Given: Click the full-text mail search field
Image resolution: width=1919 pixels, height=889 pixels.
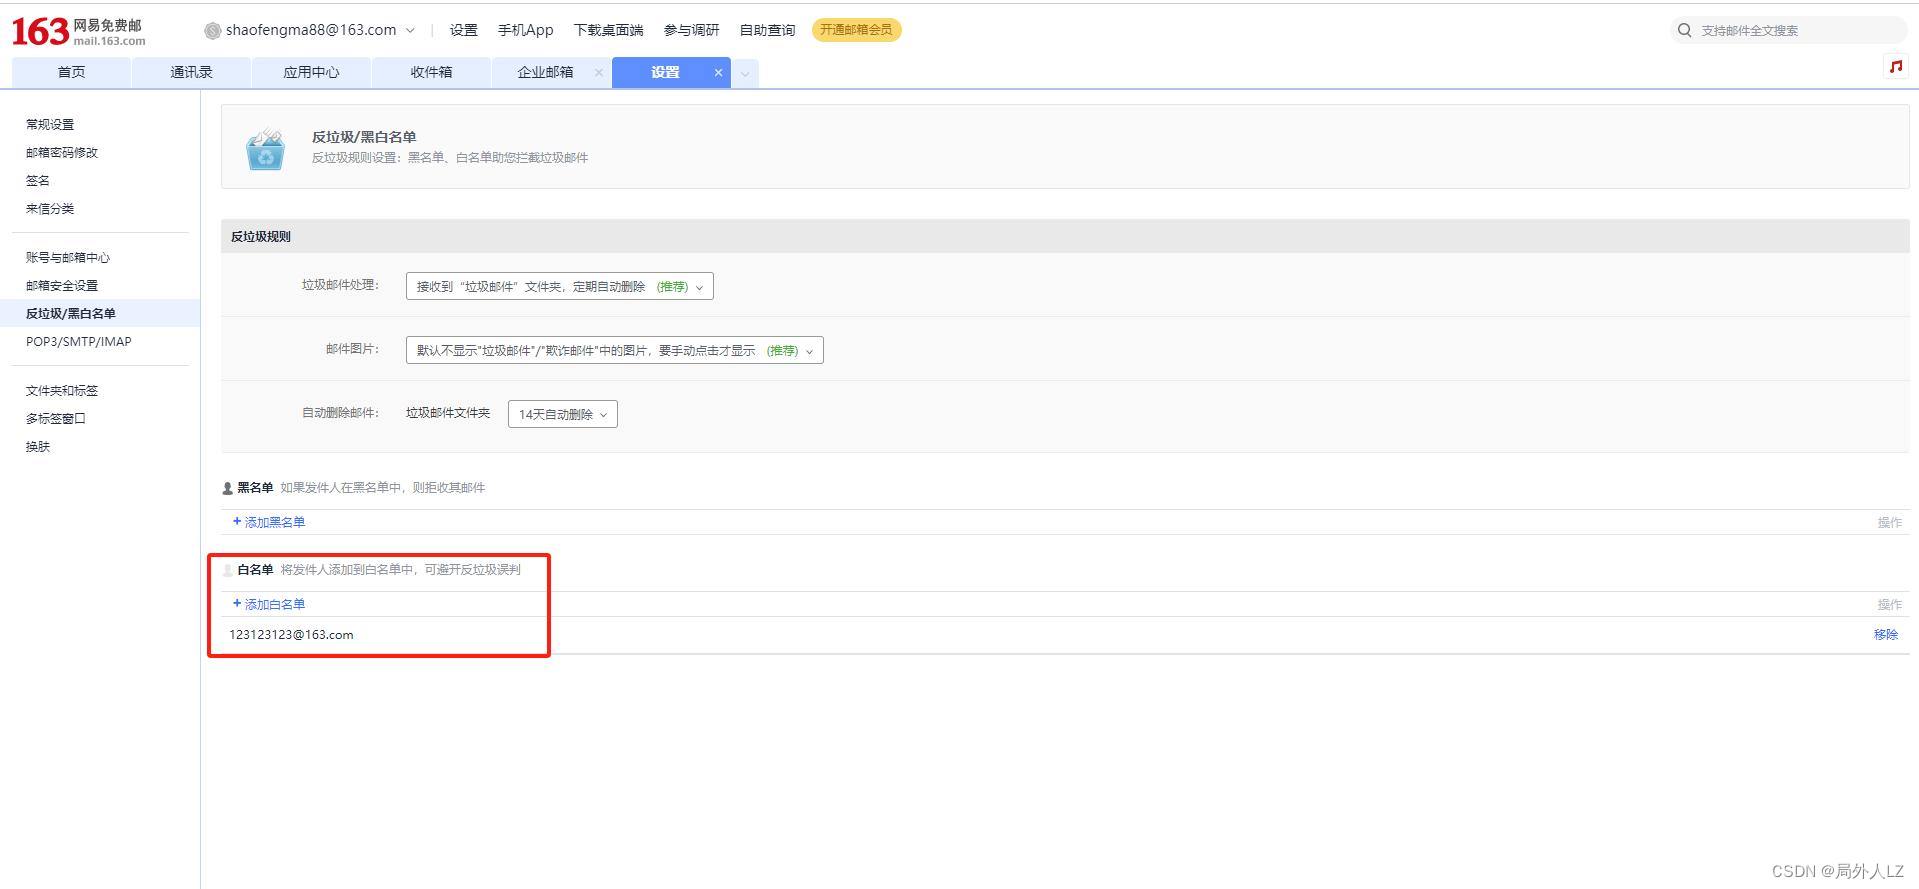Looking at the screenshot, I should (1789, 30).
